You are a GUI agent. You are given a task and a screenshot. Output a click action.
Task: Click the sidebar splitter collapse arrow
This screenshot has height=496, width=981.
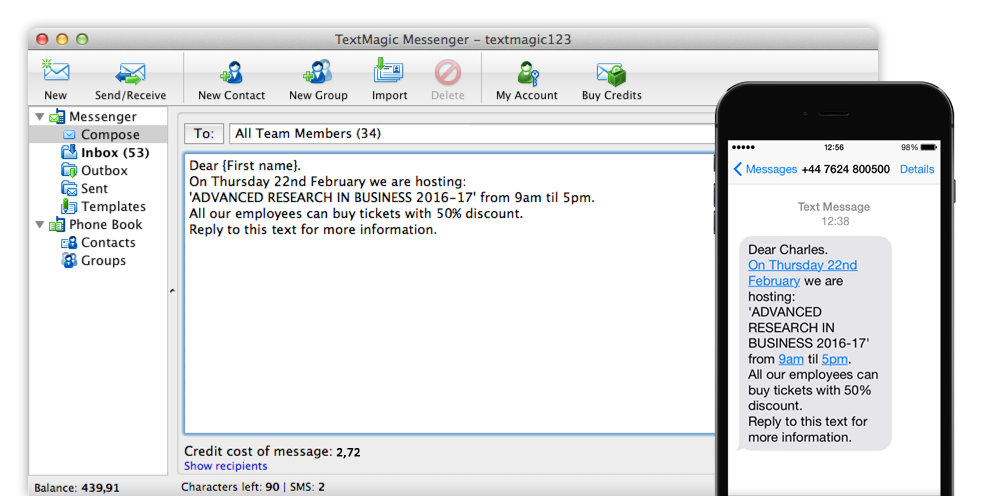point(172,291)
